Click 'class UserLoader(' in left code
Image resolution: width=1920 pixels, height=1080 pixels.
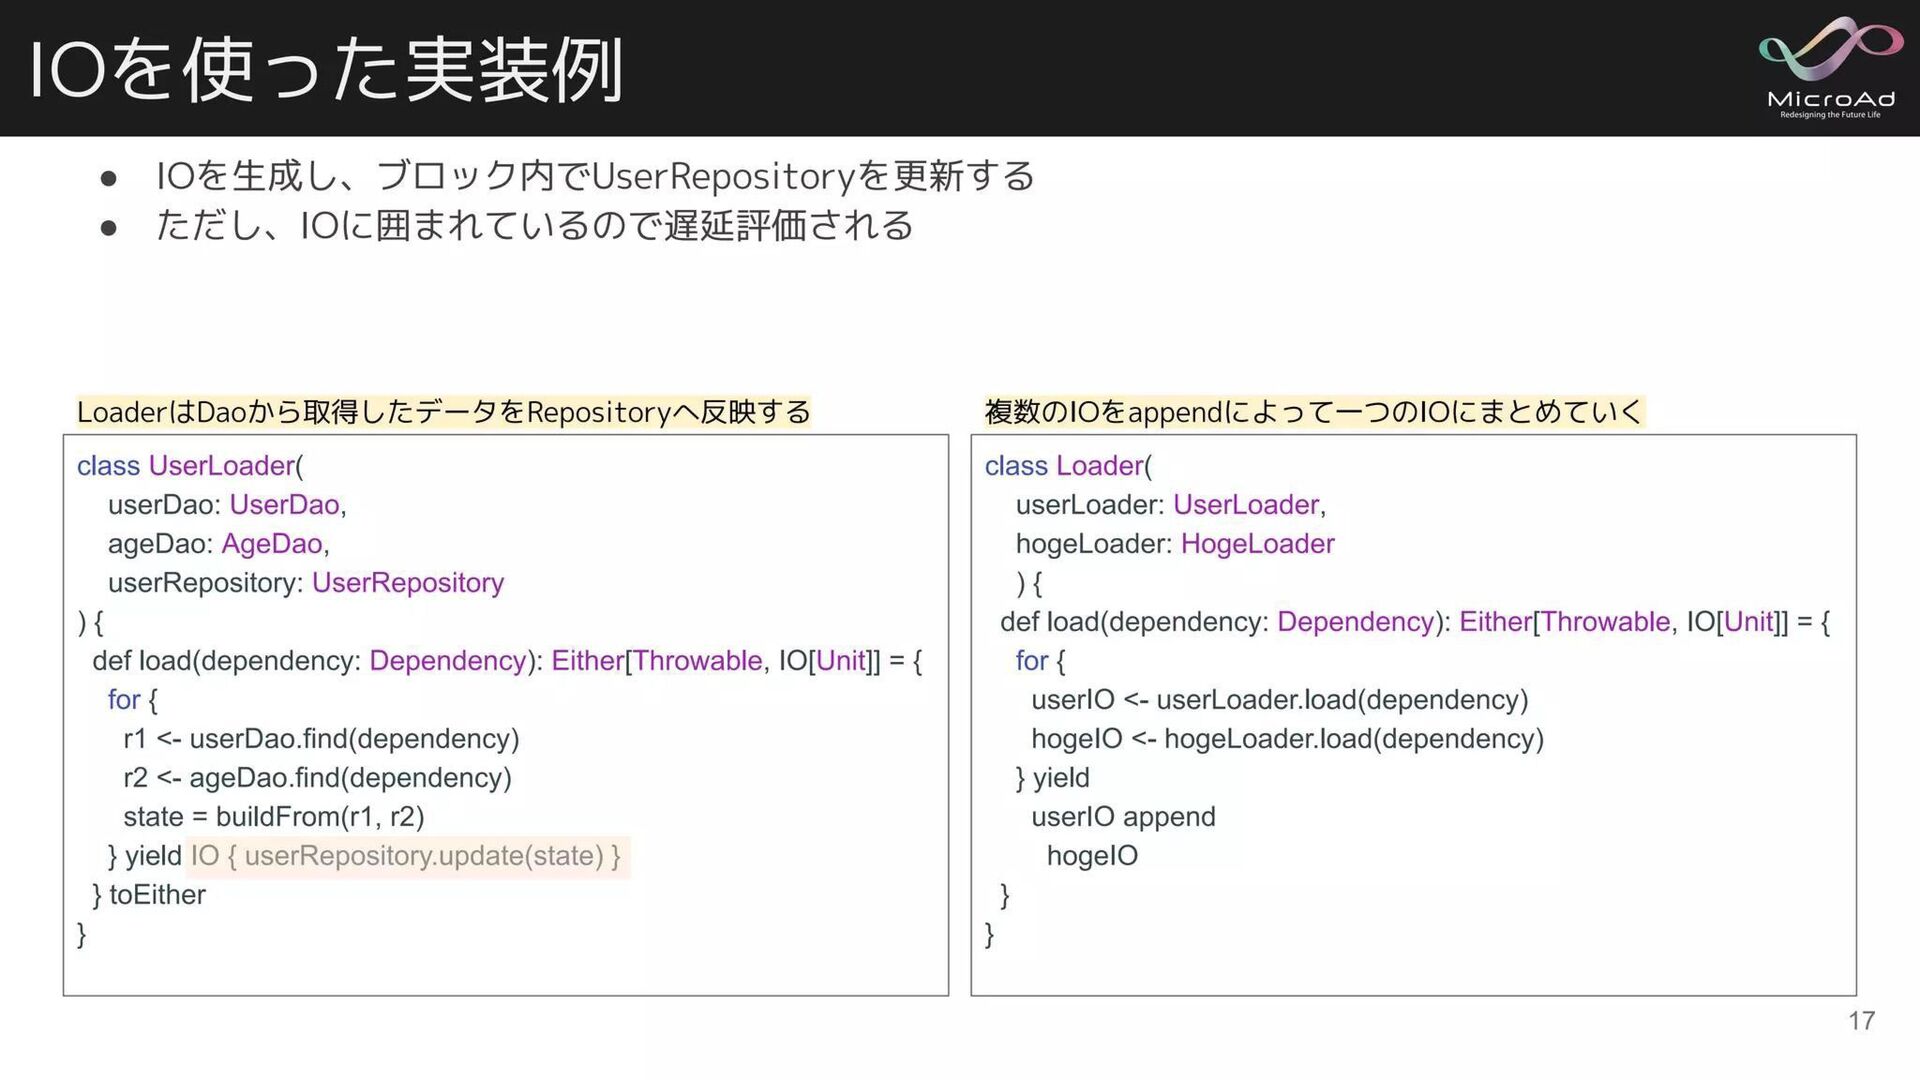pyautogui.click(x=190, y=466)
